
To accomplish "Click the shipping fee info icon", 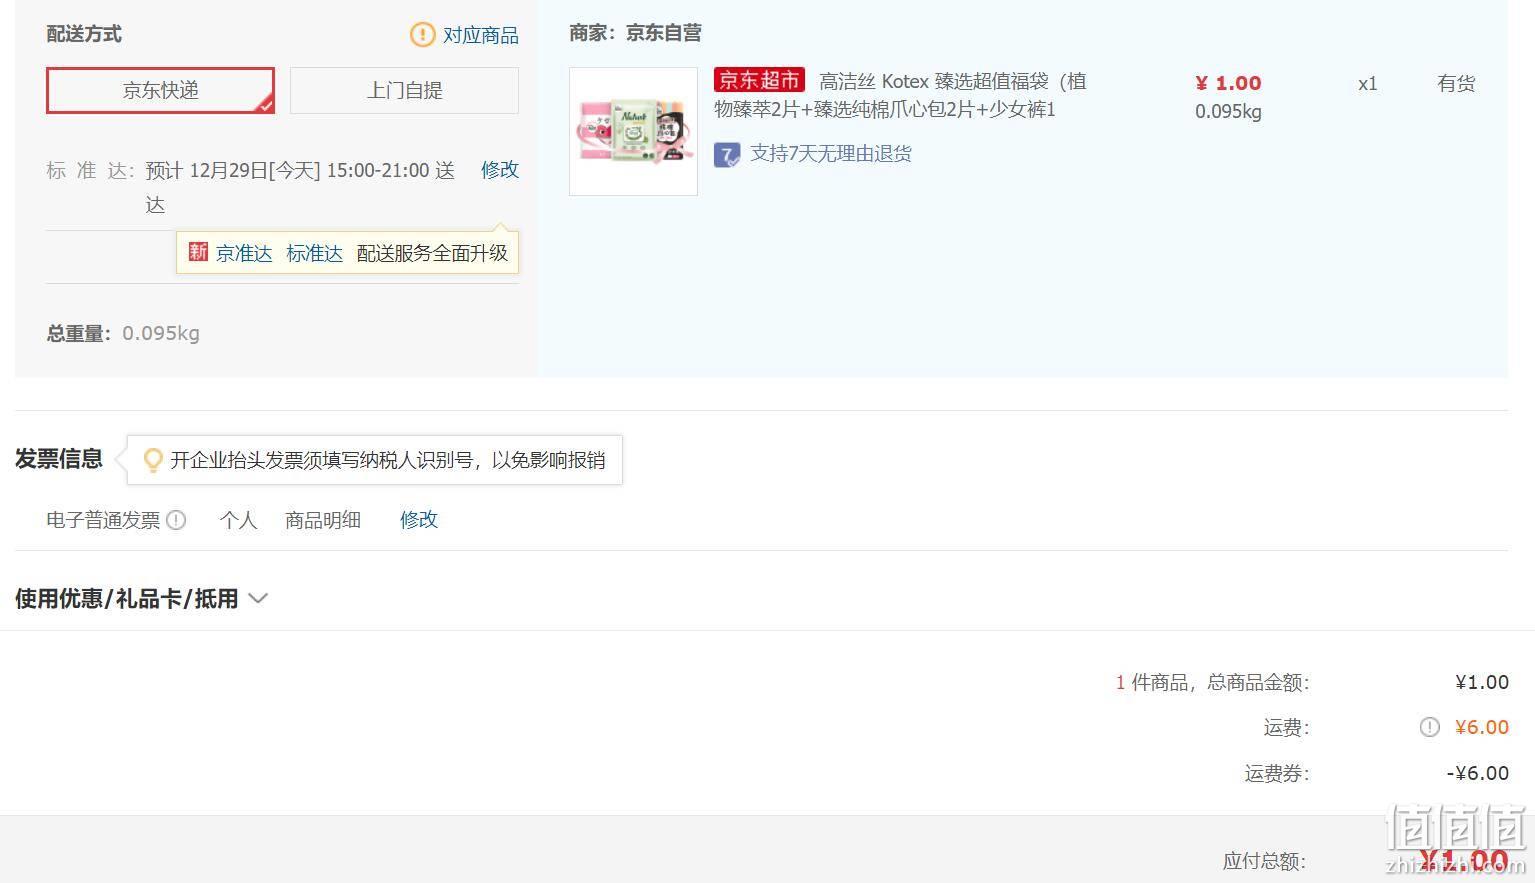I will 1429,727.
